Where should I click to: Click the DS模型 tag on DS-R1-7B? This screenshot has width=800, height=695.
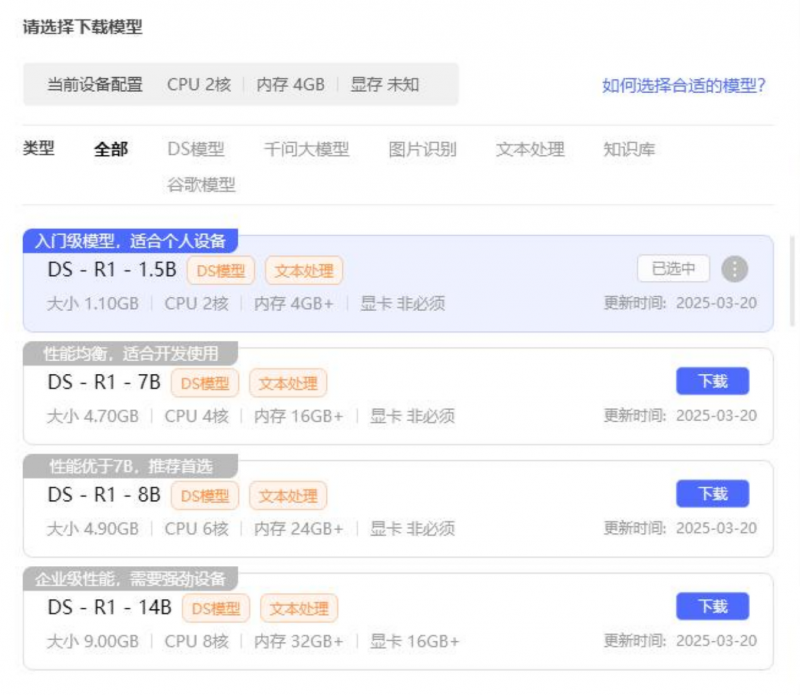click(205, 383)
